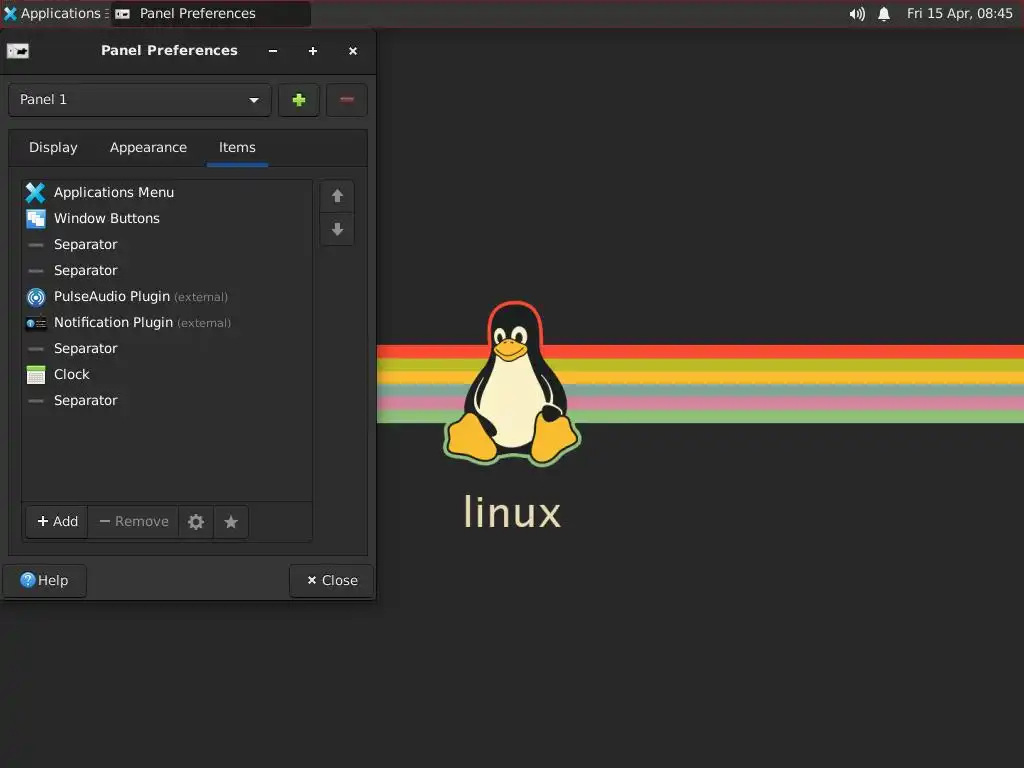Screen dimensions: 1024x768
Task: Open the volume control tray icon
Action: [x=857, y=14]
